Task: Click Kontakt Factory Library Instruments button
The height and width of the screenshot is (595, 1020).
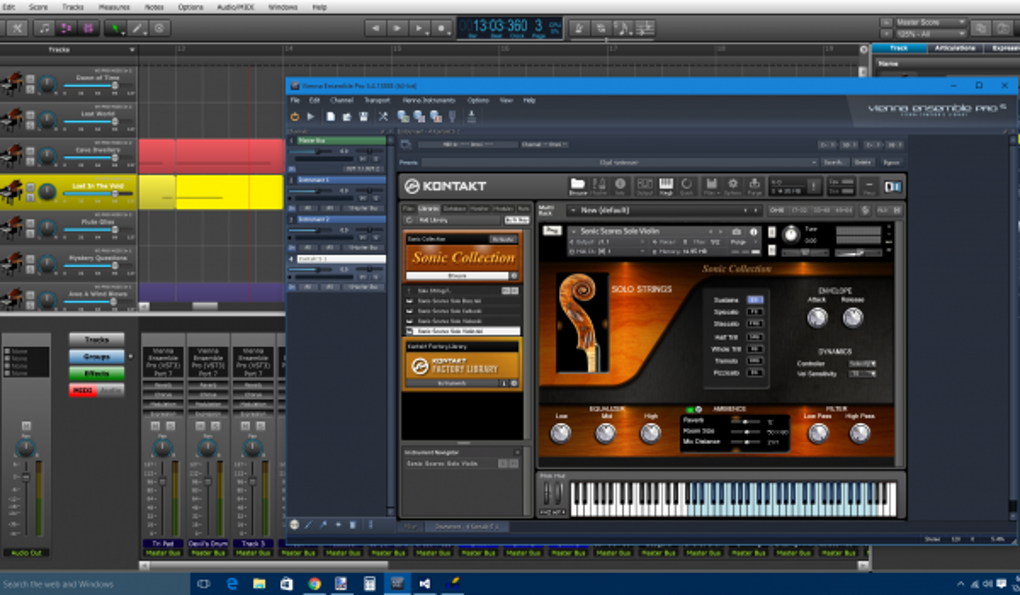Action: (x=453, y=384)
